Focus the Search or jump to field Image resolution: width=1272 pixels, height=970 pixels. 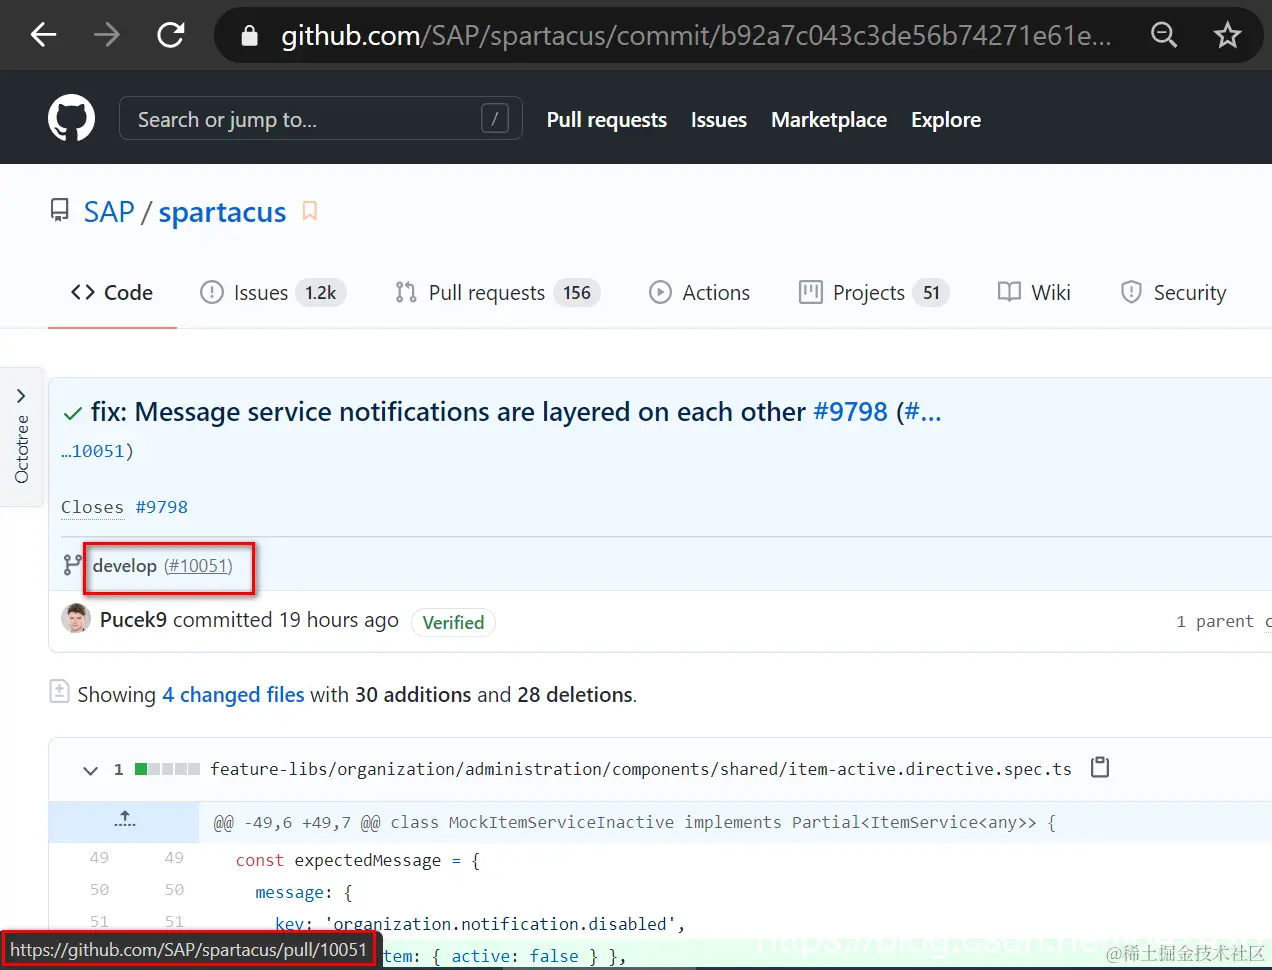point(320,119)
